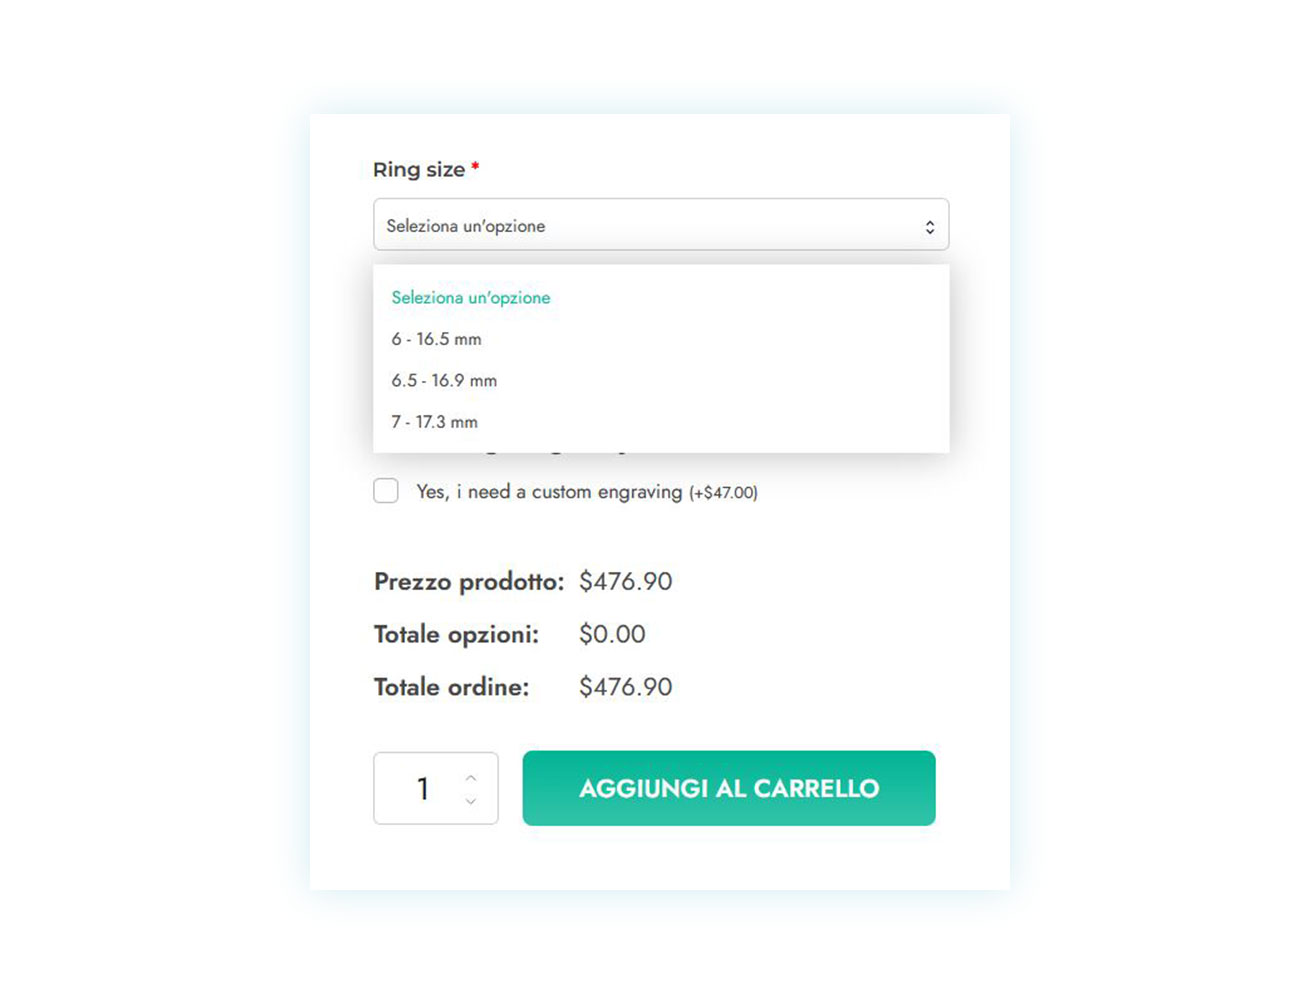Click the Totale ordine $476.90 amount
Viewport: 1300px width, 1006px height.
point(626,687)
